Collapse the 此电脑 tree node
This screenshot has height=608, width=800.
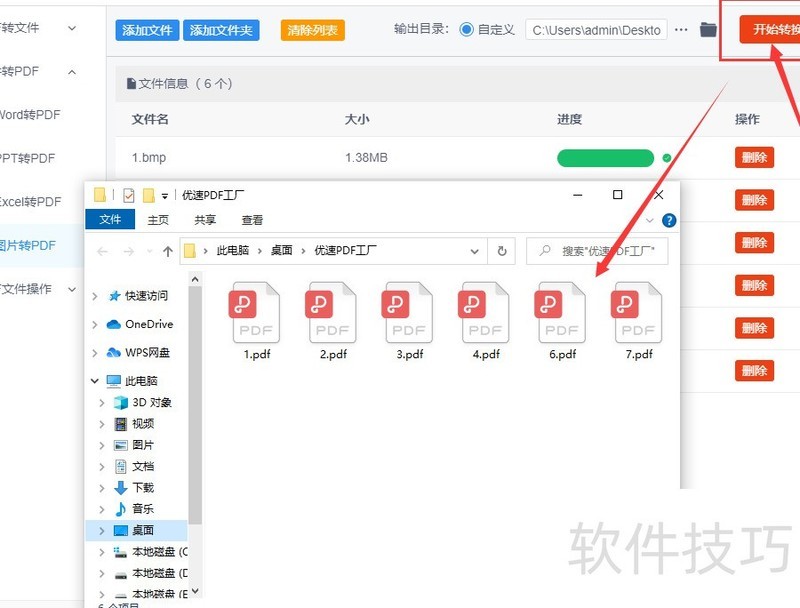pos(95,381)
